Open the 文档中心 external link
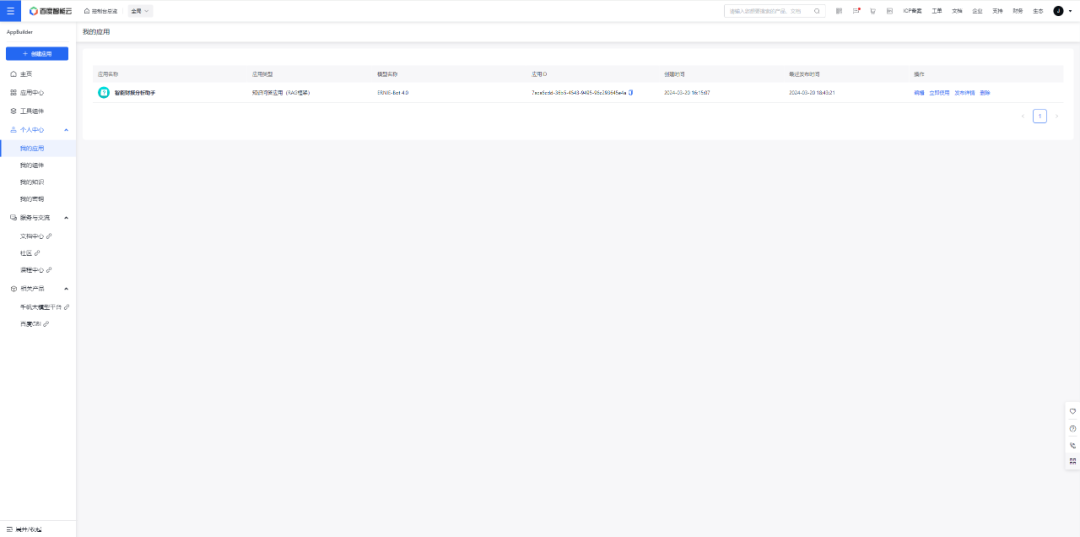1080x537 pixels. click(x=36, y=236)
